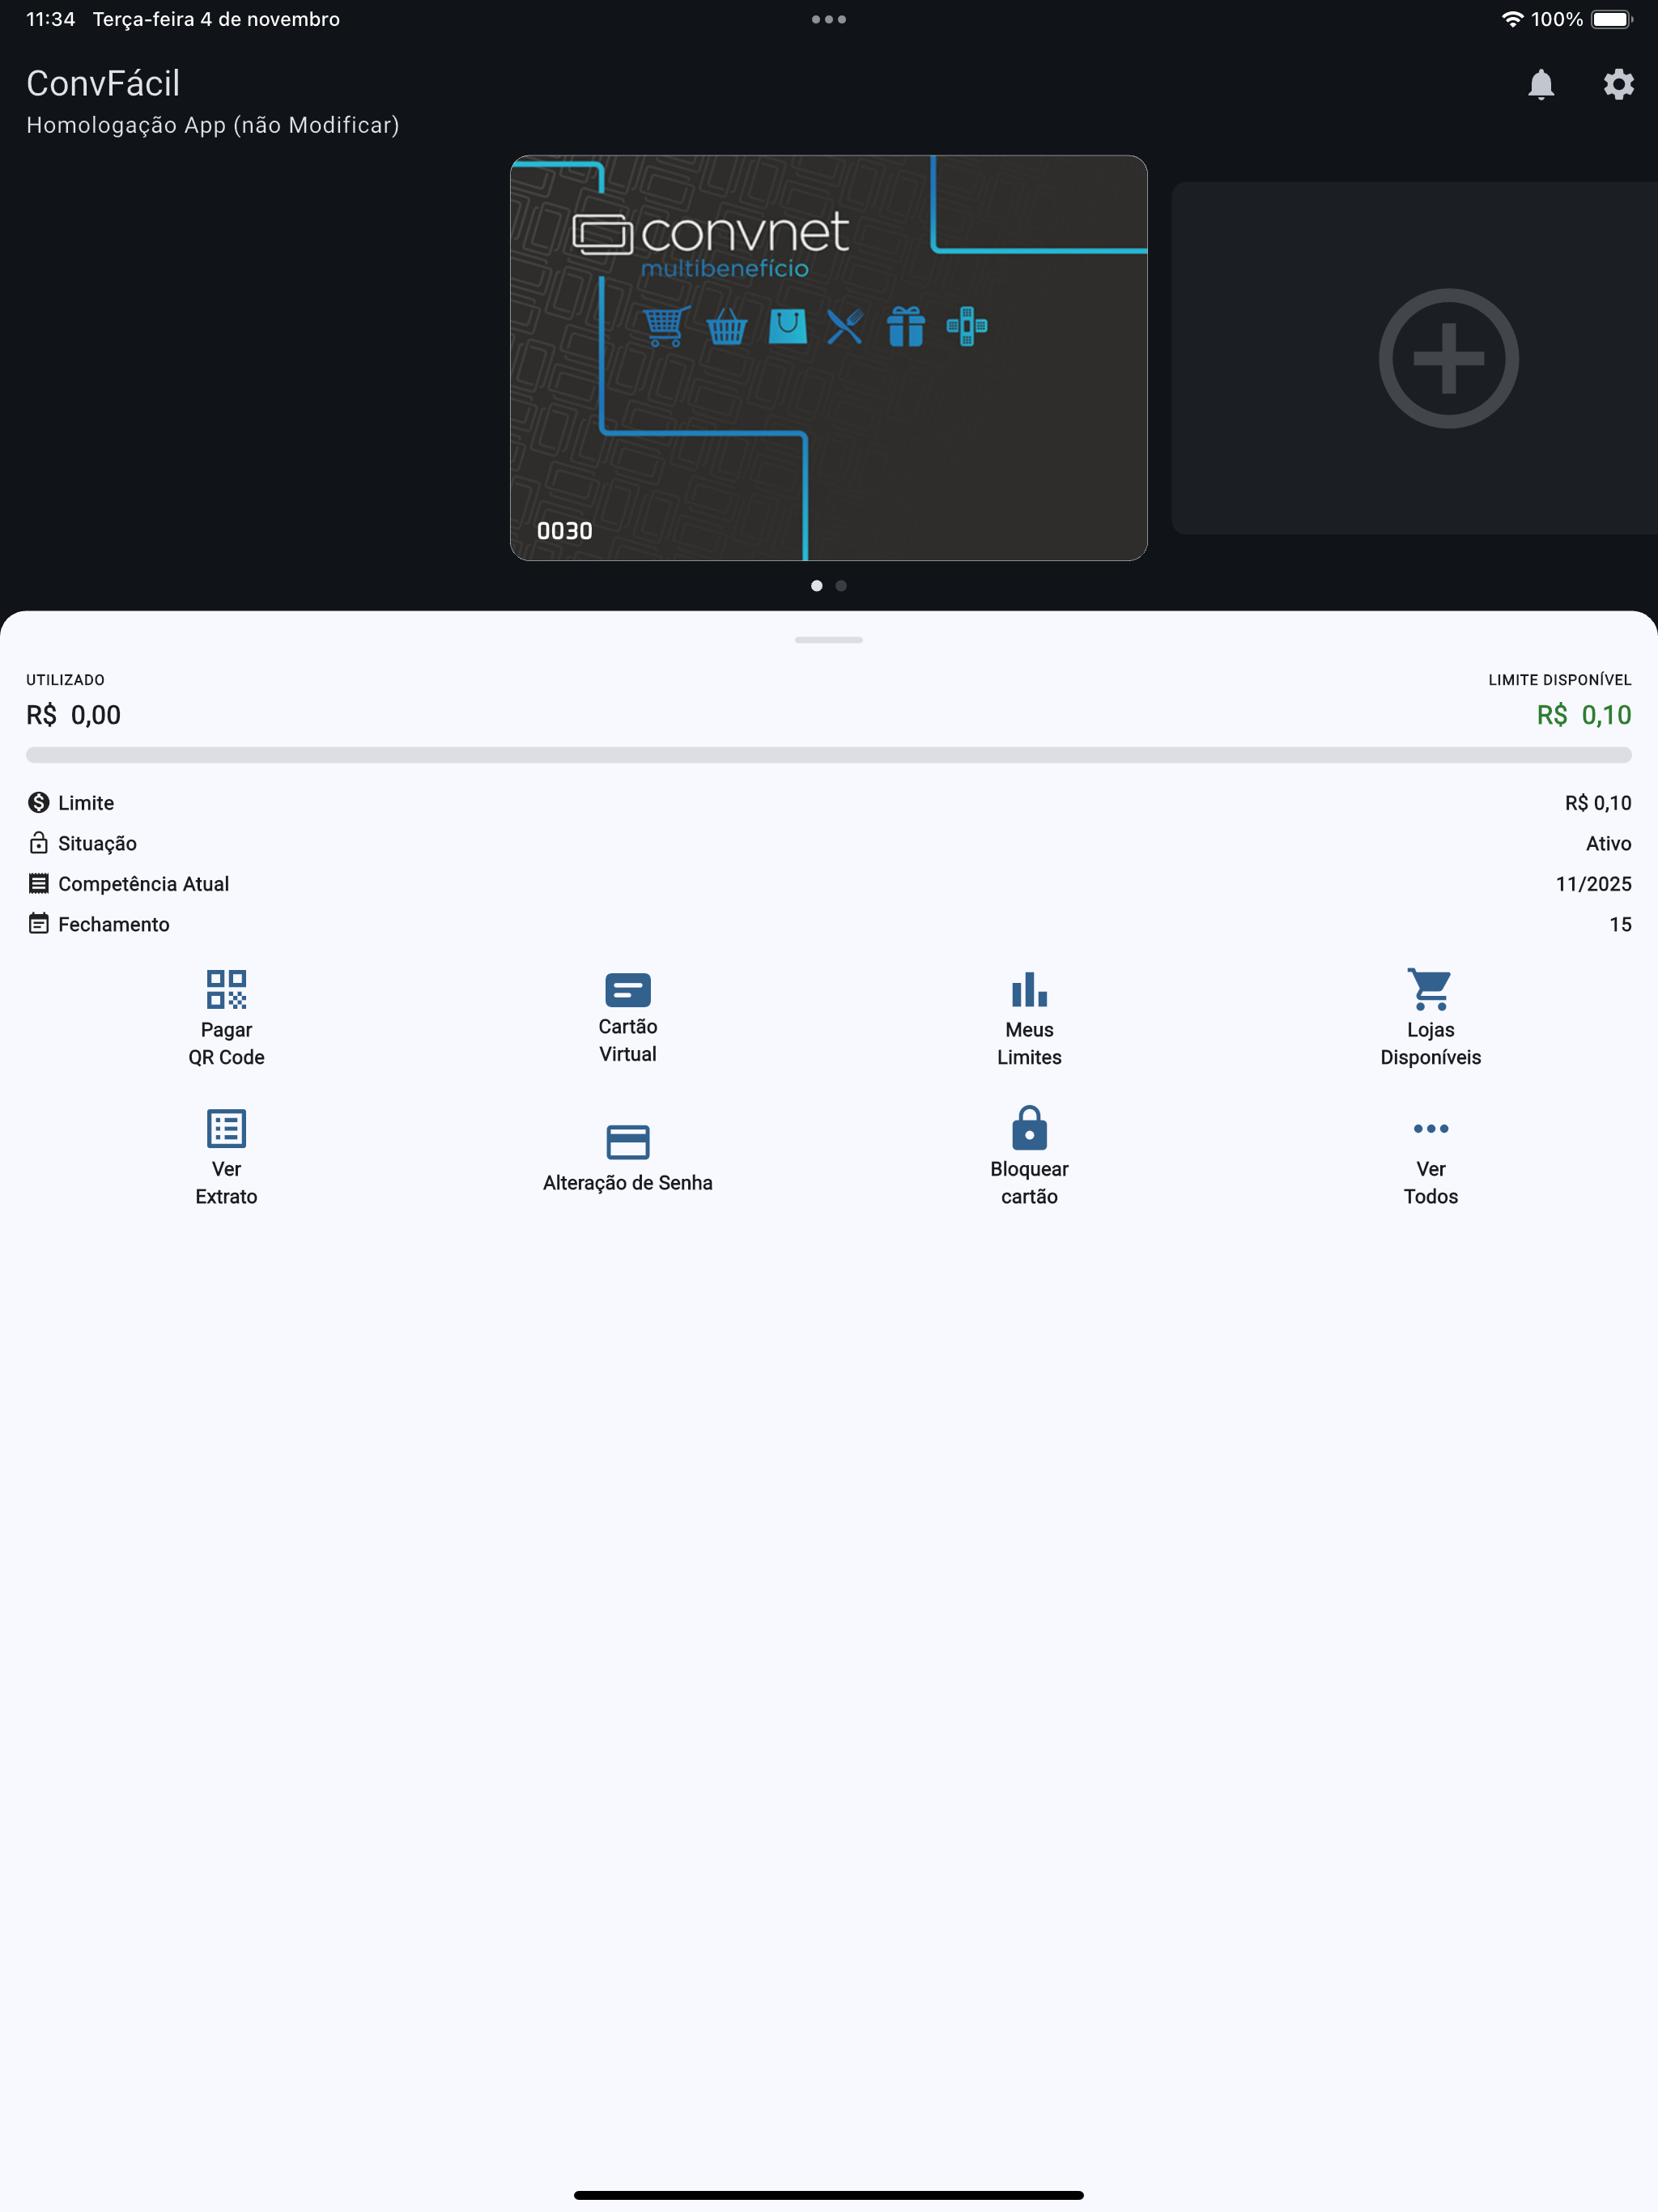This screenshot has height=2212, width=1658.
Task: Tap the Pagar QR Code icon
Action: pyautogui.click(x=226, y=989)
